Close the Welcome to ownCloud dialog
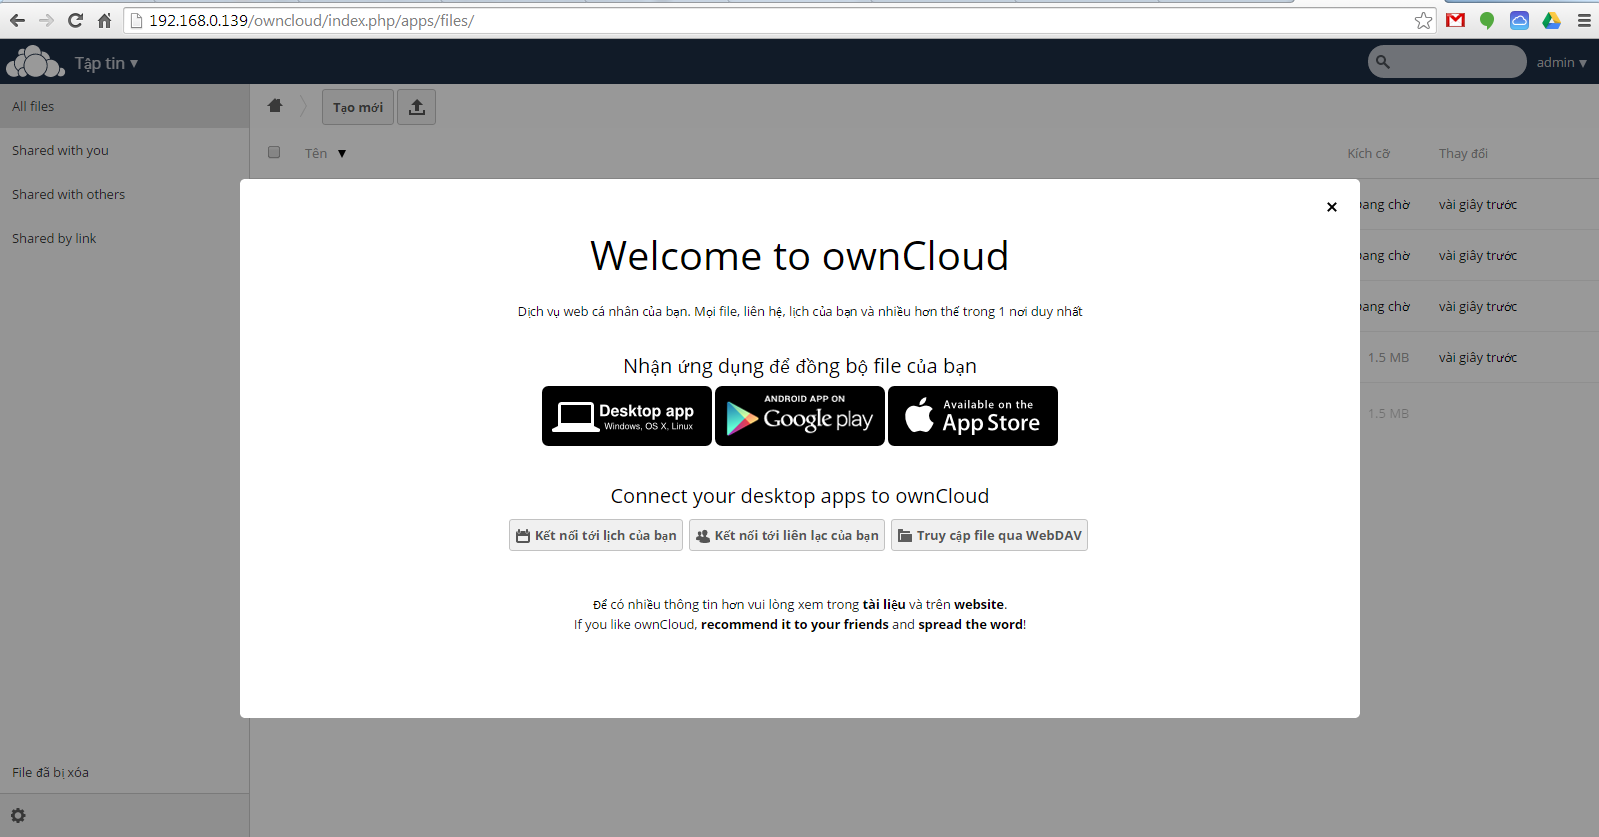This screenshot has height=837, width=1599. pyautogui.click(x=1331, y=207)
